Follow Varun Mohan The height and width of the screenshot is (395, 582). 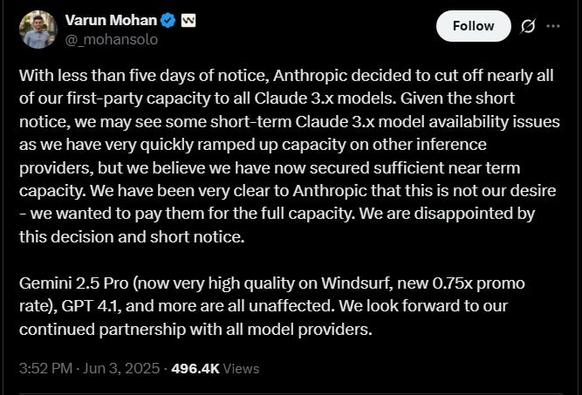pyautogui.click(x=473, y=26)
